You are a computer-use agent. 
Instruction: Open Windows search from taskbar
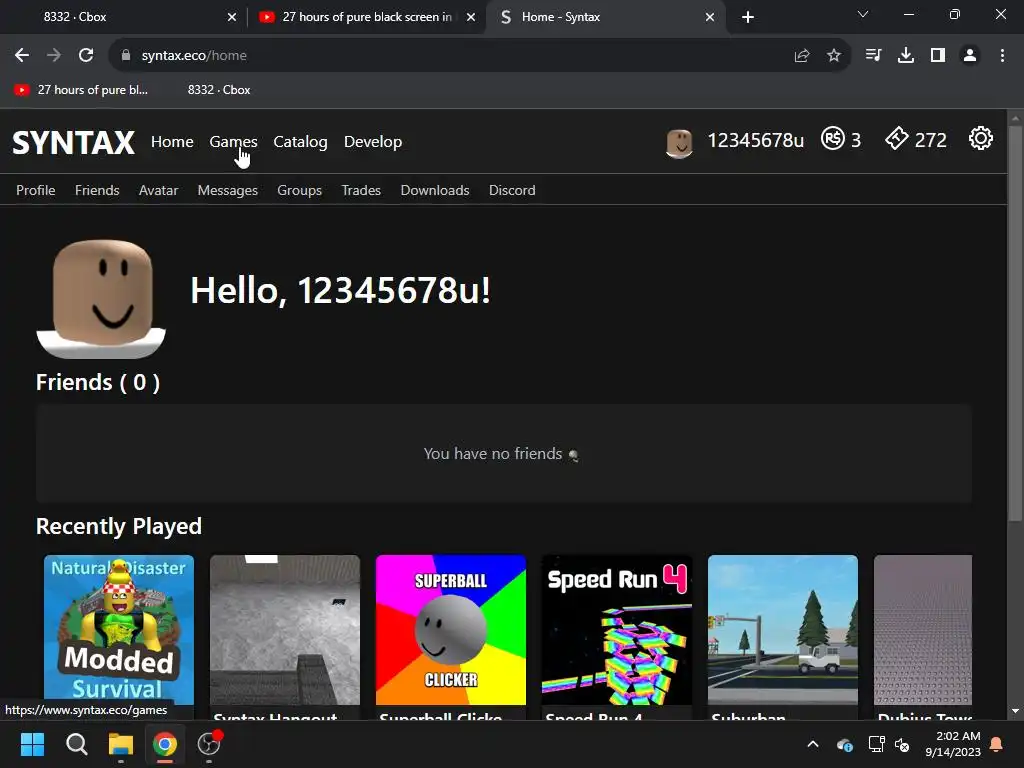coord(77,744)
